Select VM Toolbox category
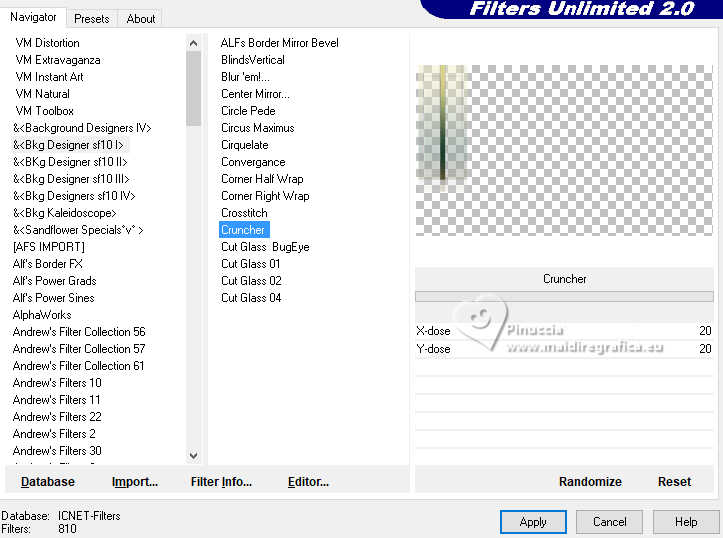Viewport: 723px width, 538px height. coord(44,111)
